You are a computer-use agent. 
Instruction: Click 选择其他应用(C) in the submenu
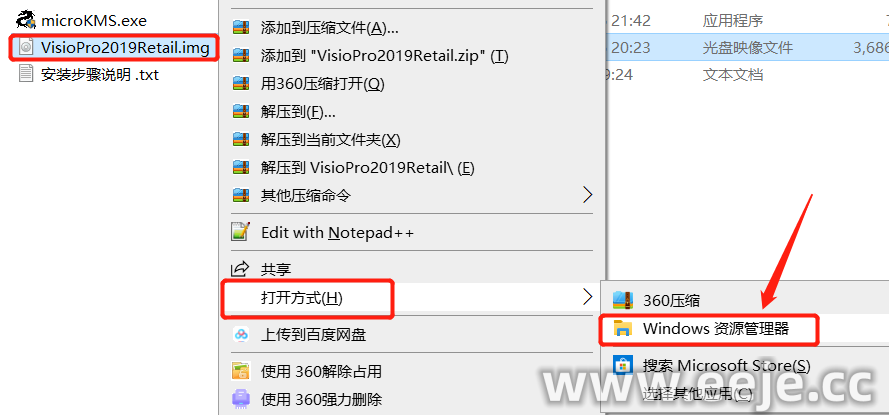[x=697, y=393]
